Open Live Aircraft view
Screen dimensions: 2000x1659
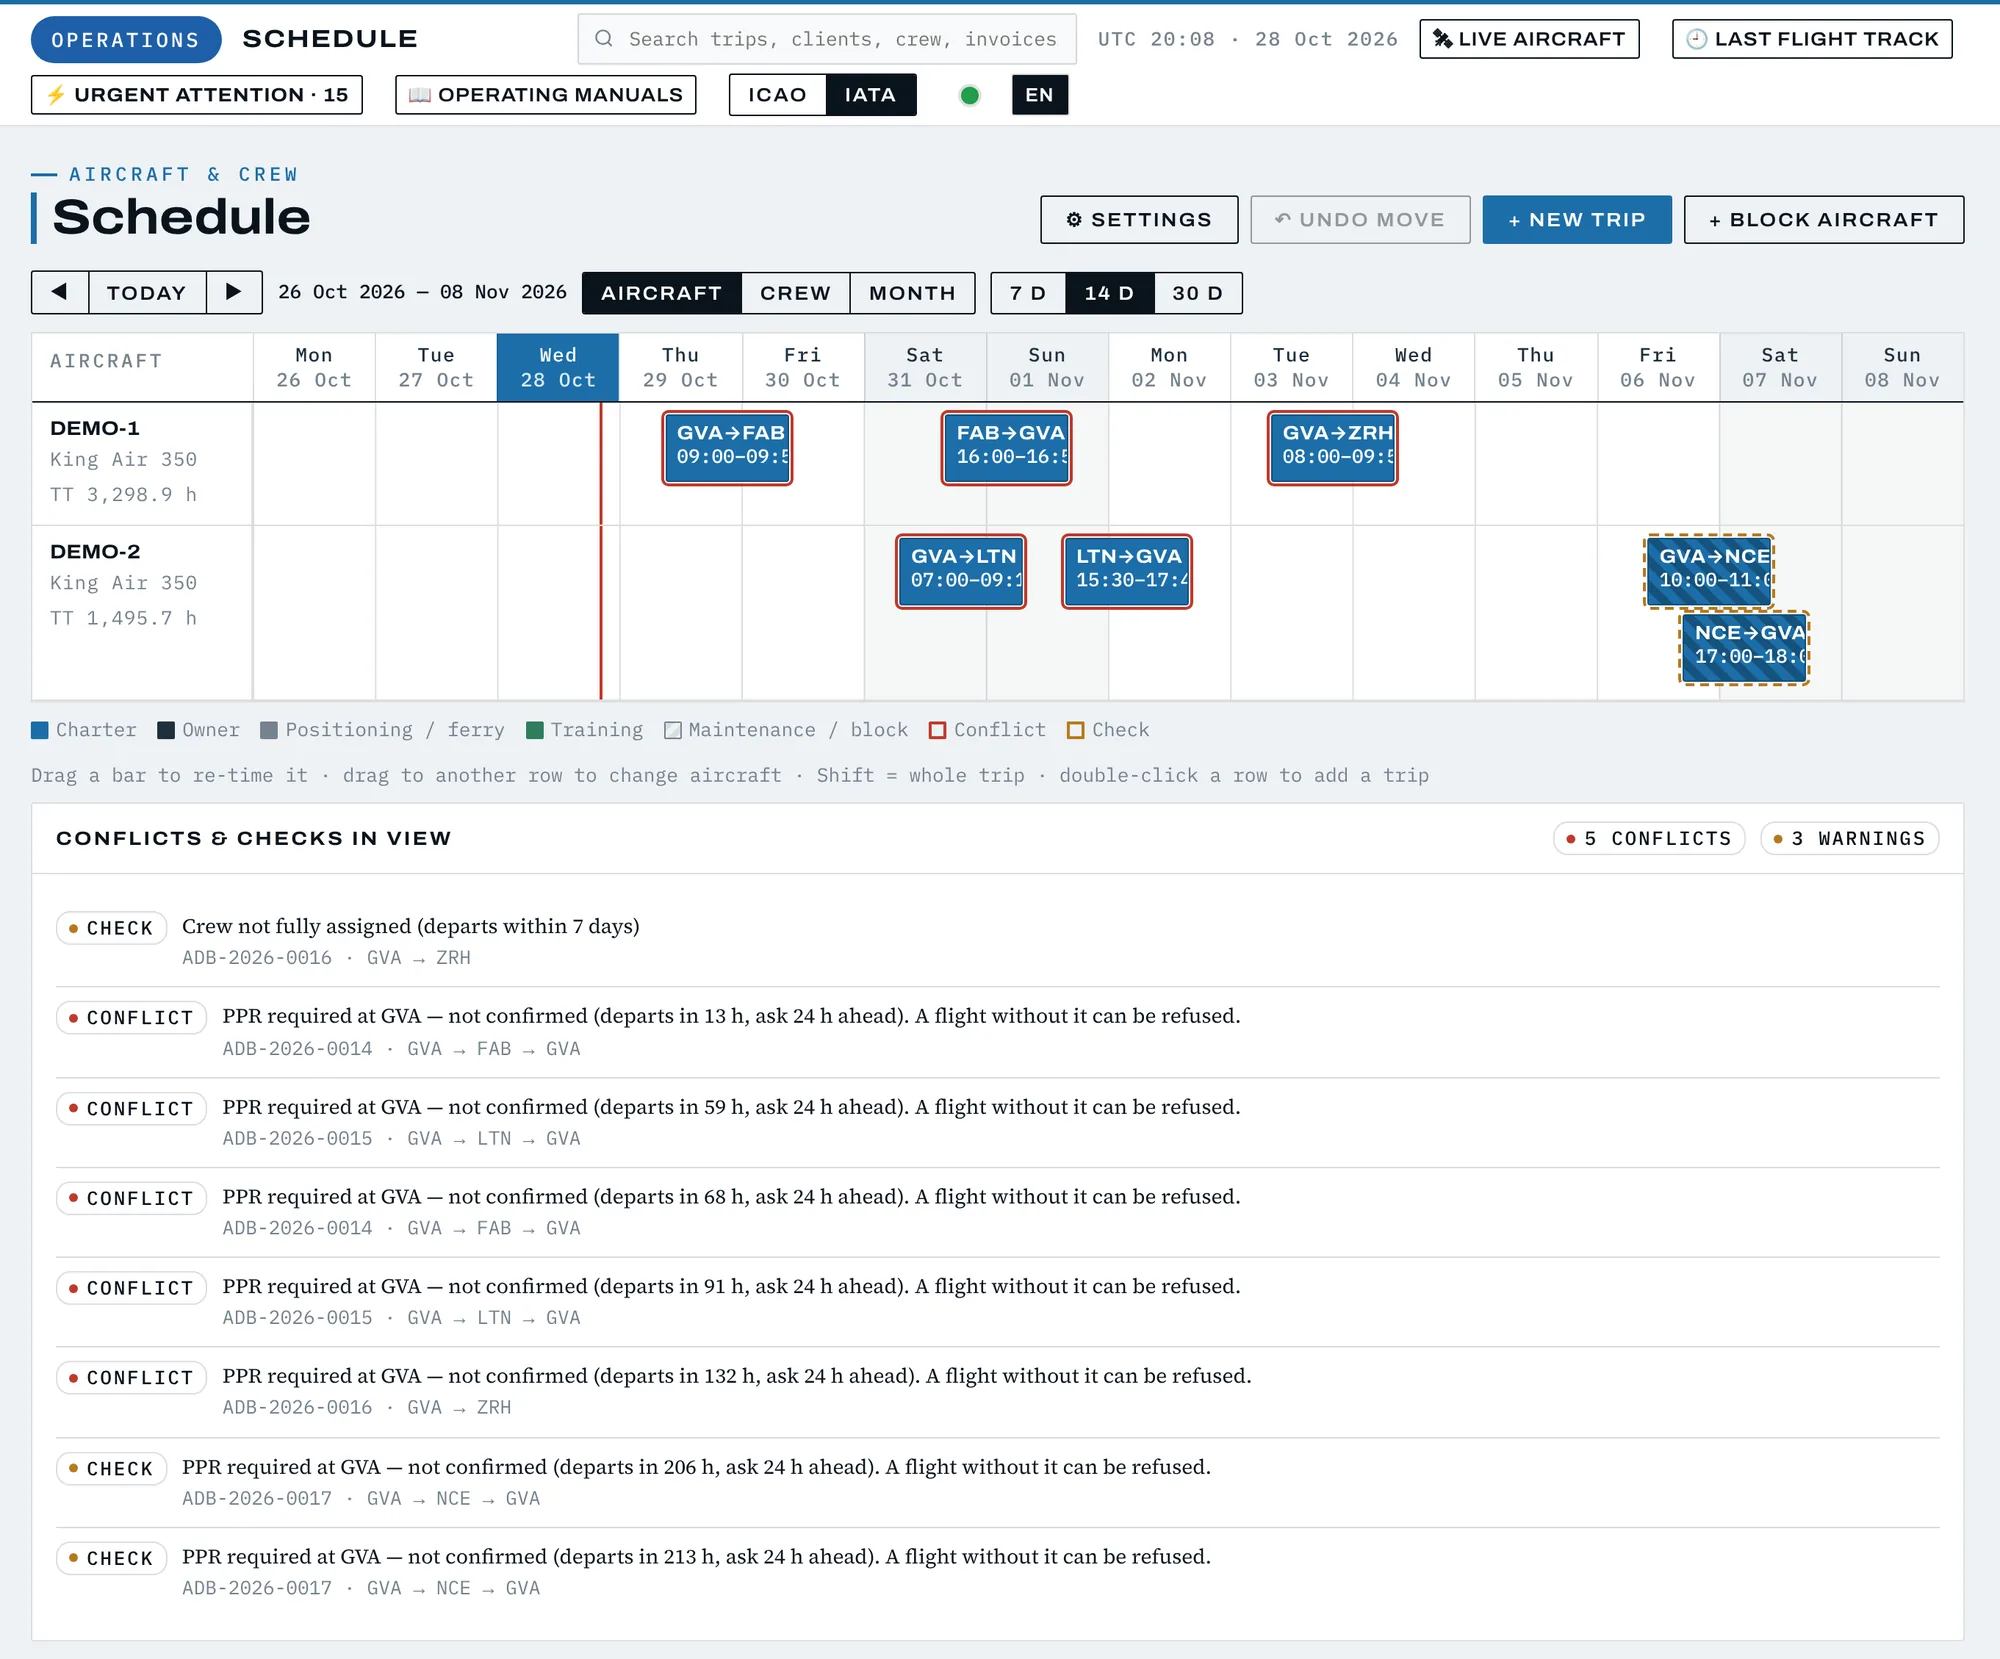click(1529, 39)
